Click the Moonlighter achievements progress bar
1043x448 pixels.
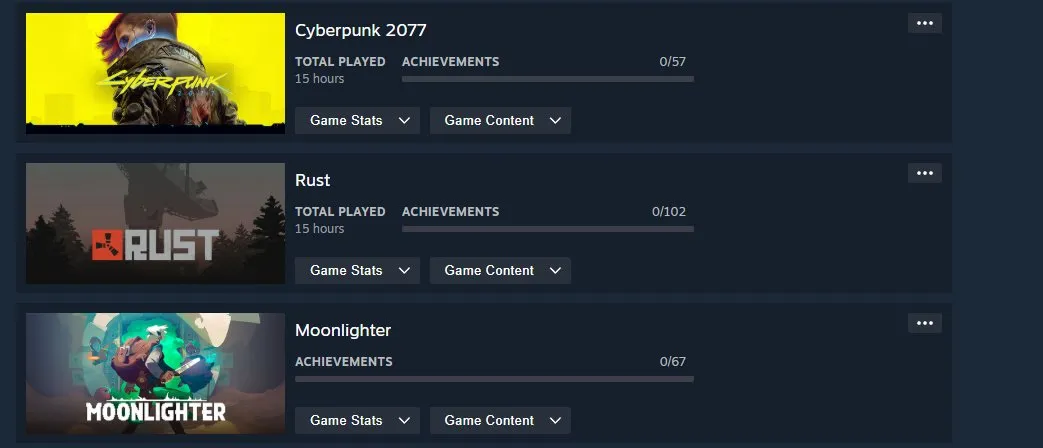tap(494, 380)
